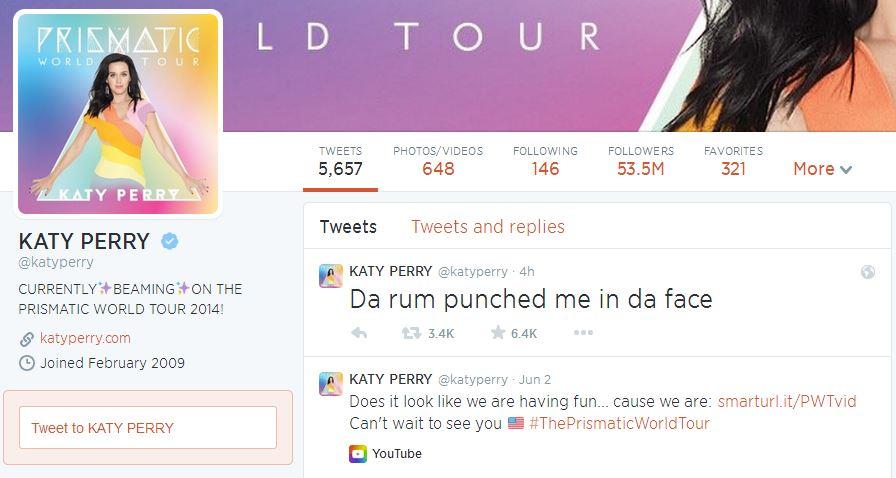Image resolution: width=896 pixels, height=478 pixels.
Task: Reply to the 'Da rum punched me' tweet
Action: (359, 333)
